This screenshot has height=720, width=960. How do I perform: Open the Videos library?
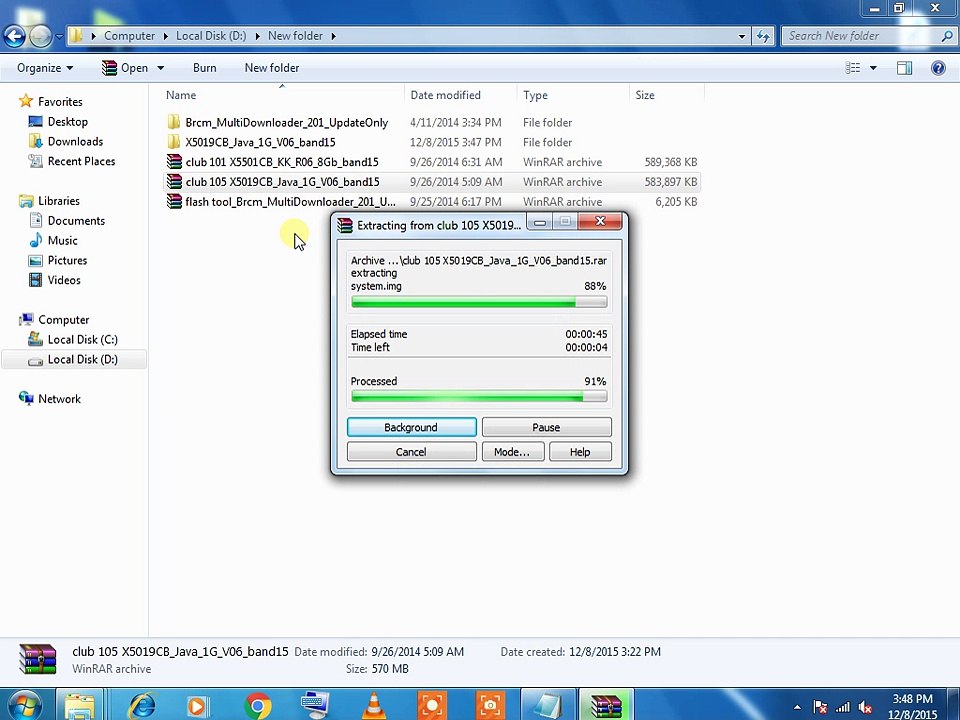pyautogui.click(x=64, y=280)
